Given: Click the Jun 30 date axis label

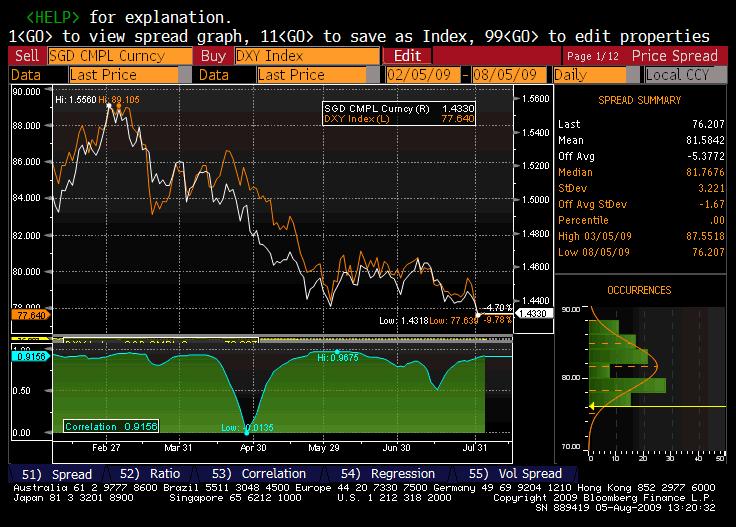Looking at the screenshot, I should 397,448.
